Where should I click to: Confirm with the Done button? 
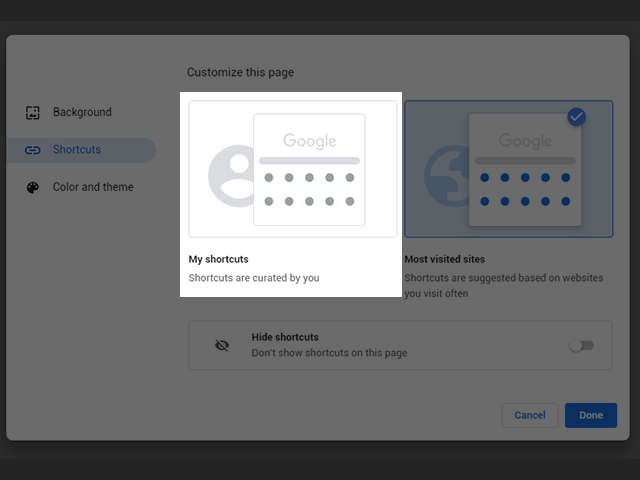(x=590, y=415)
